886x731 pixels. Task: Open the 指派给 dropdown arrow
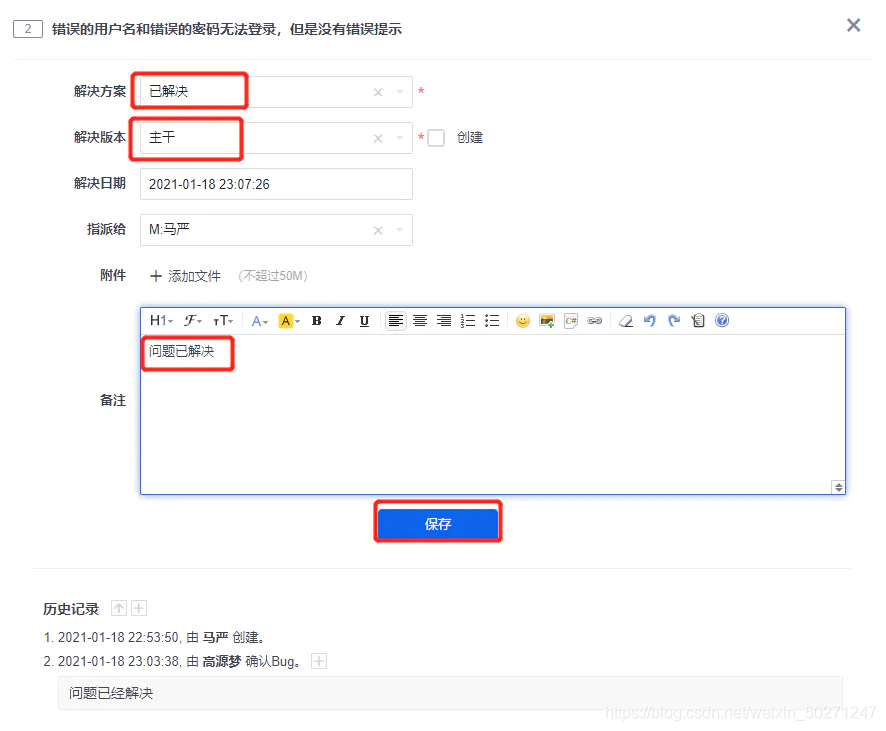(x=400, y=230)
